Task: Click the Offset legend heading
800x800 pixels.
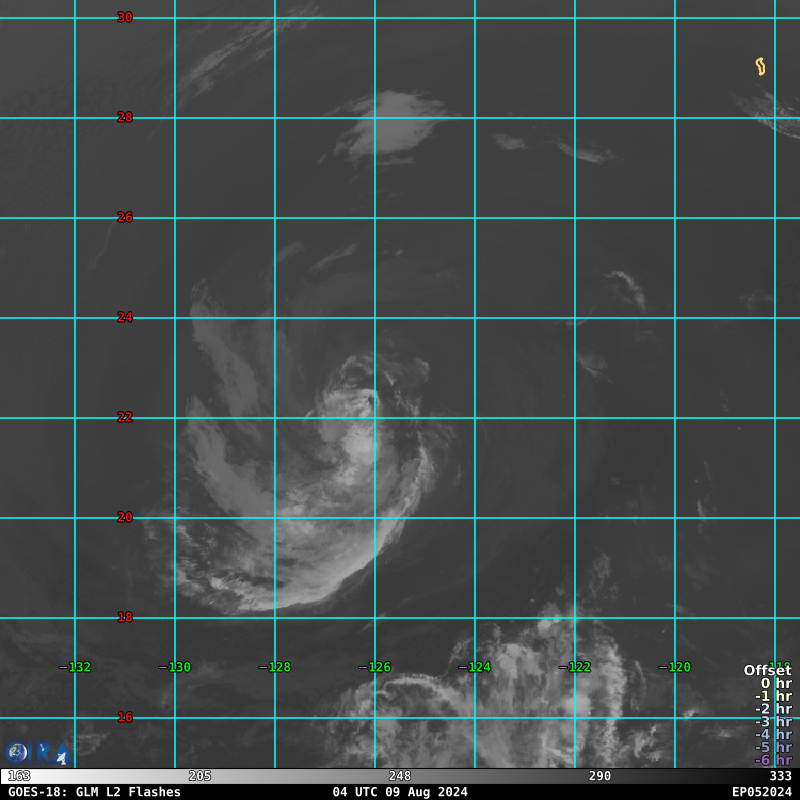Action: click(x=767, y=670)
